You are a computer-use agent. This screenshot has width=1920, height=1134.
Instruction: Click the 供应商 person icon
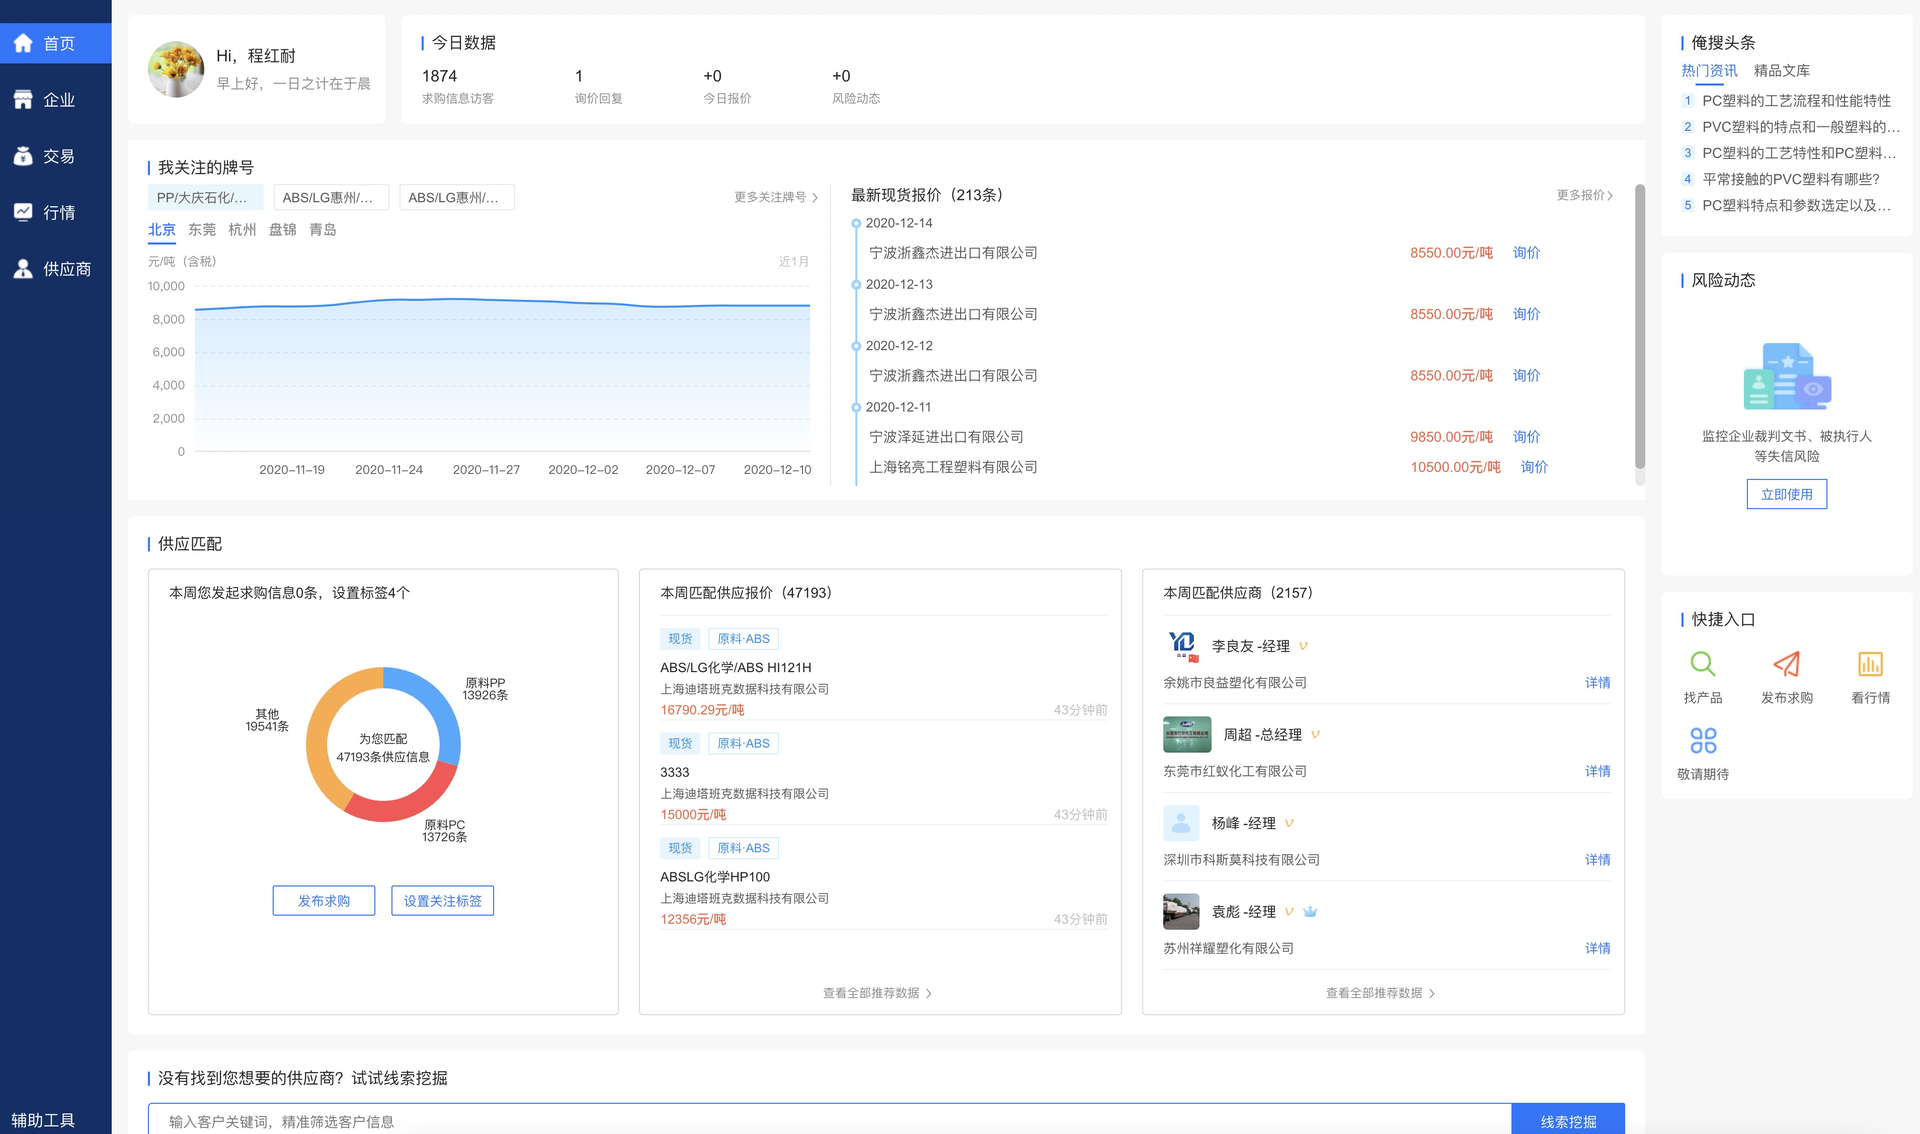pyautogui.click(x=23, y=269)
